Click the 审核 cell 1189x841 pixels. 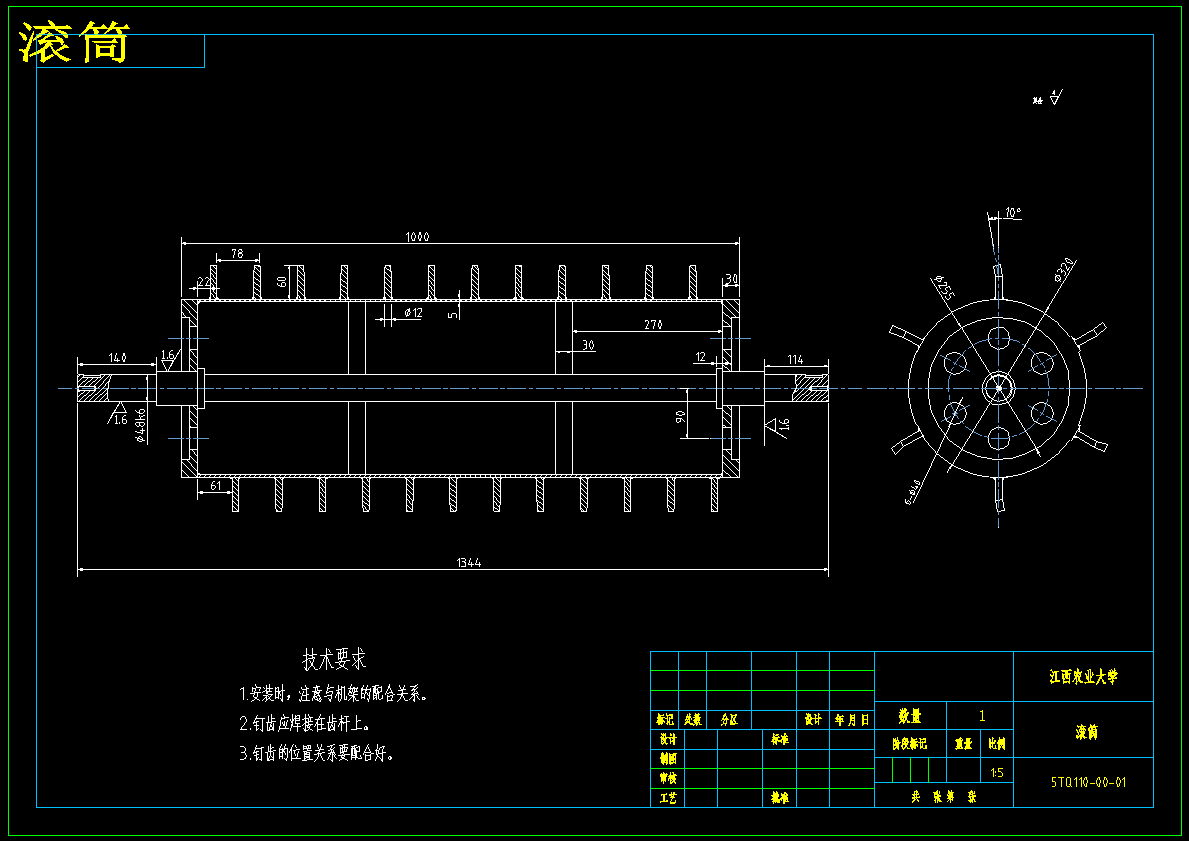coord(668,778)
